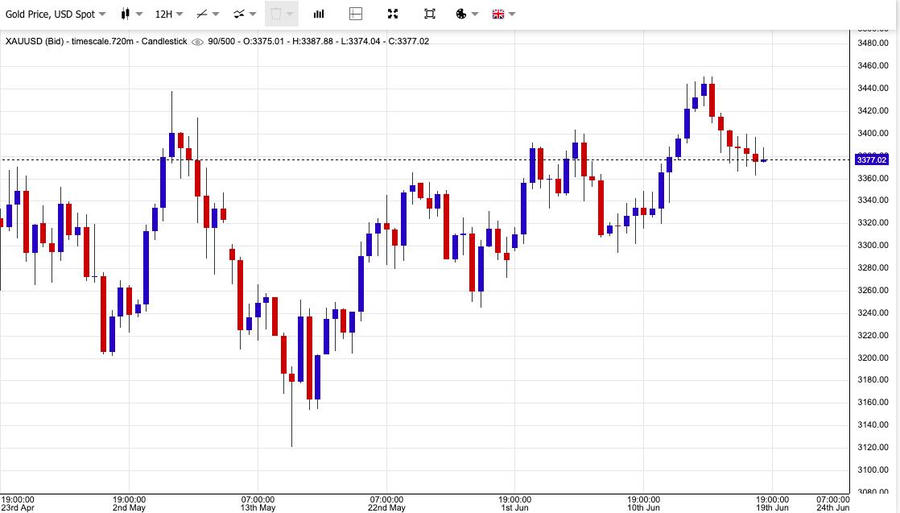
Task: Click the 3400.00 level on price axis
Action: click(x=873, y=133)
